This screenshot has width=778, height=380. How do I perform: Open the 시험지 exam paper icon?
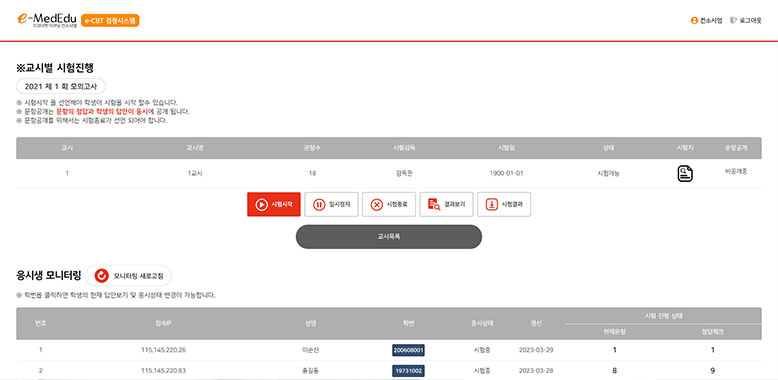point(685,174)
